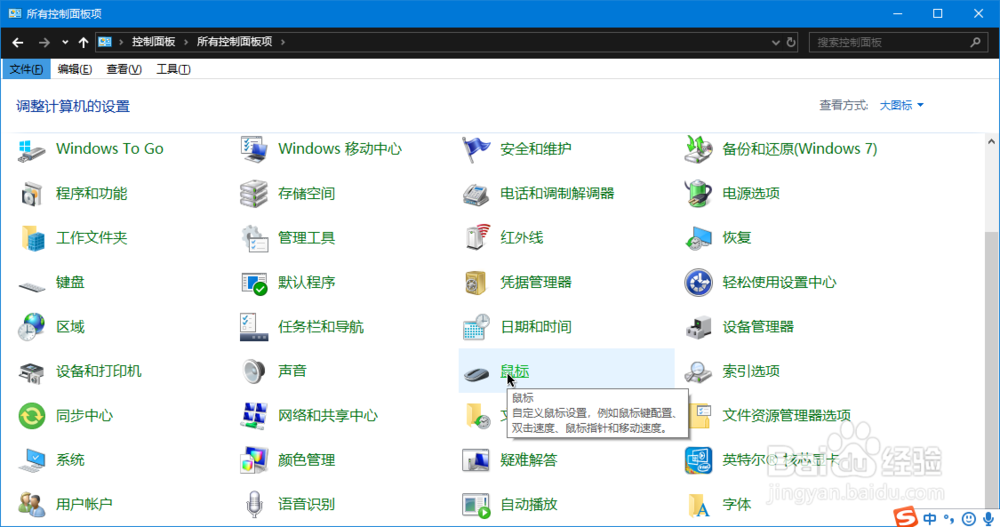
Task: Open 轻松使用设置中心 icon
Action: coord(698,283)
